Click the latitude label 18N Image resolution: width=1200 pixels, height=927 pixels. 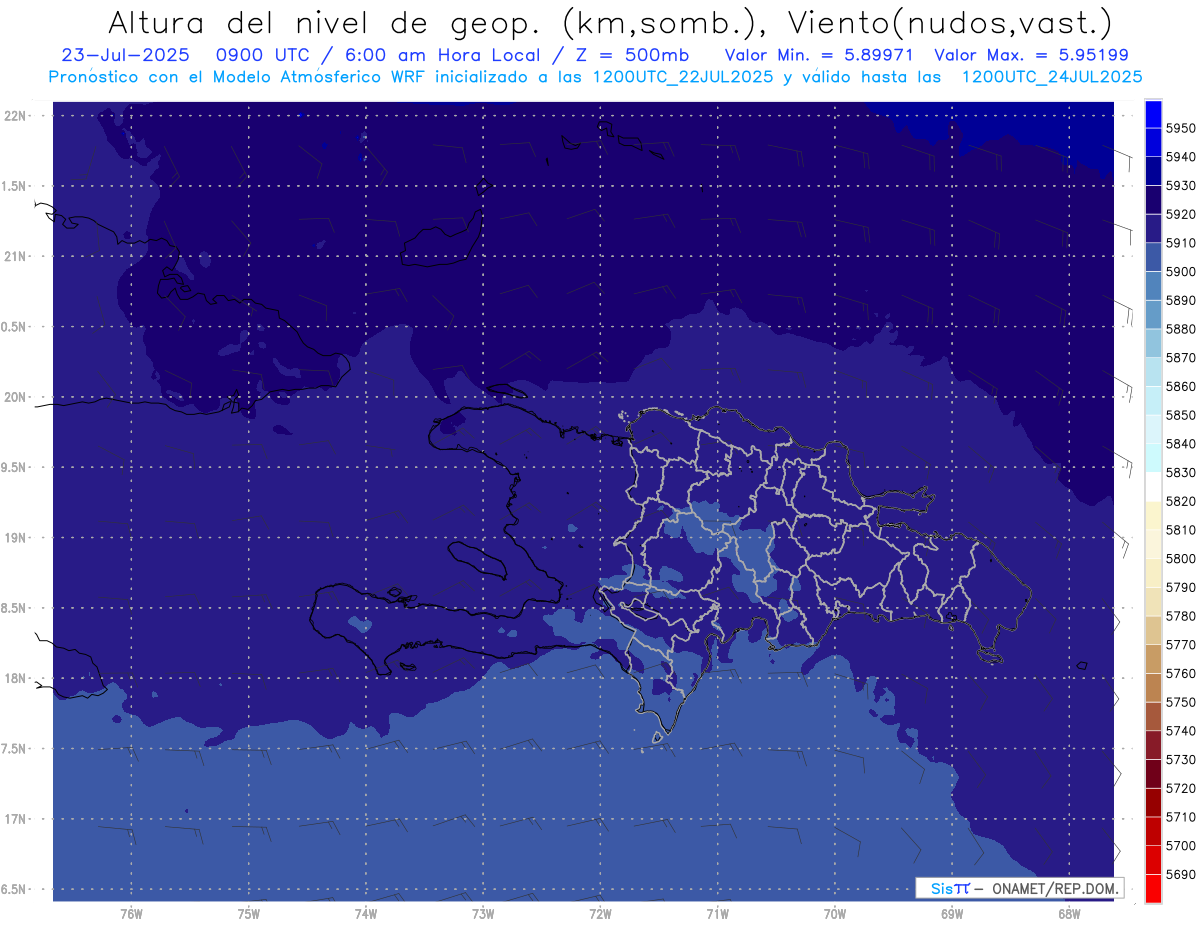[x=16, y=679]
